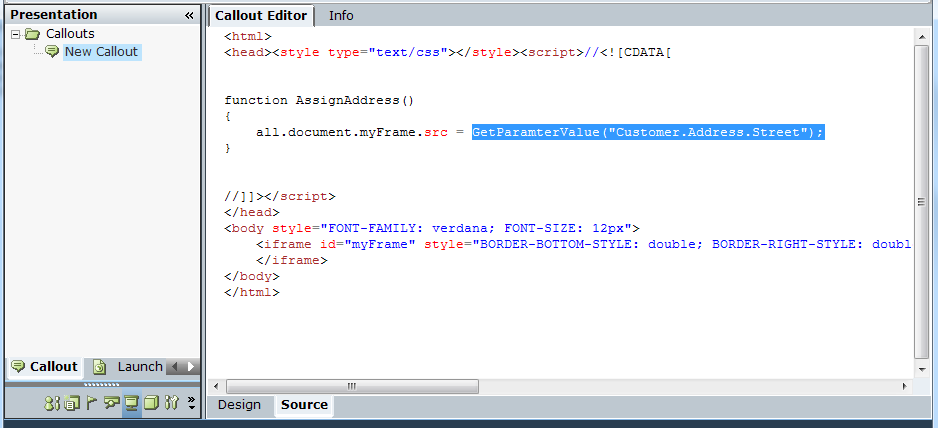Click the highlighted presentation screen icon

click(x=131, y=404)
